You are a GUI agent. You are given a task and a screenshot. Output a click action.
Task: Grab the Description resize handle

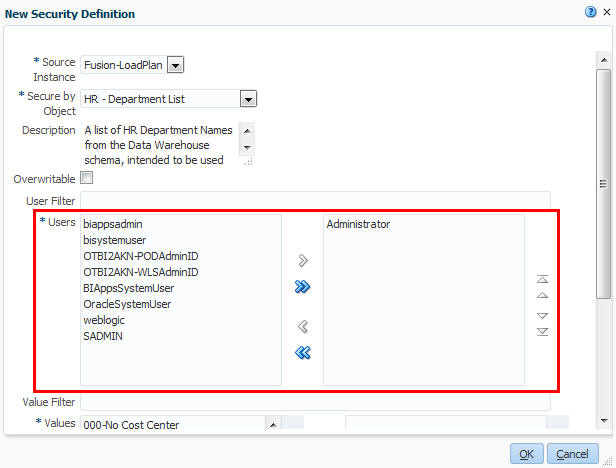(x=248, y=162)
